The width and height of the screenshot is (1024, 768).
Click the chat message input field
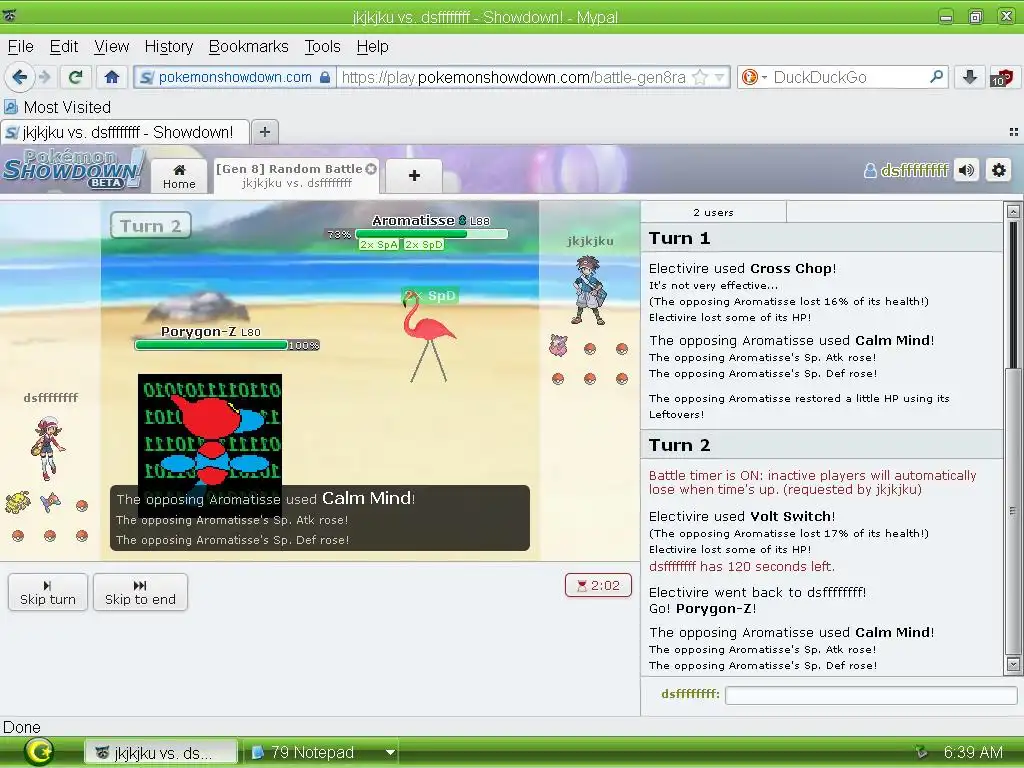pyautogui.click(x=871, y=696)
